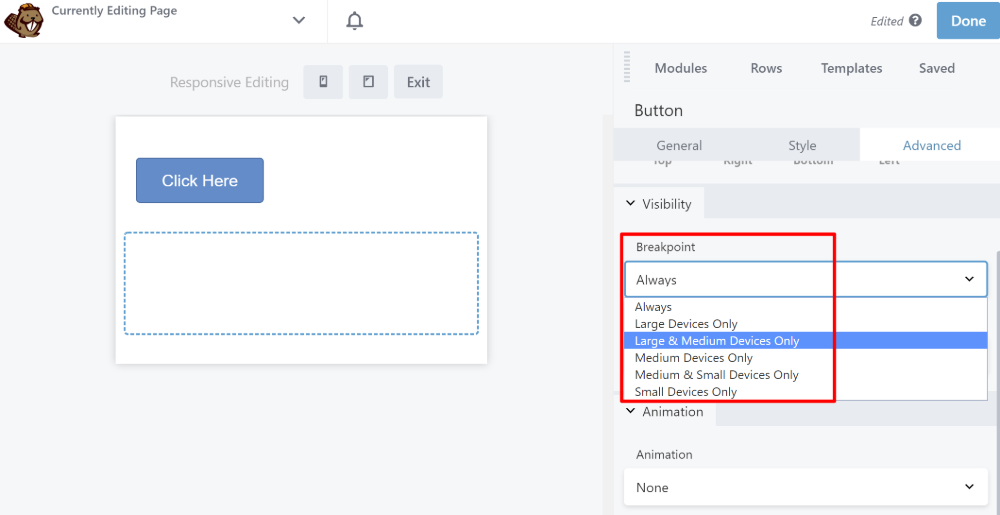This screenshot has height=515, width=1000.
Task: Click the Breakpoint field label
Action: coord(666,247)
